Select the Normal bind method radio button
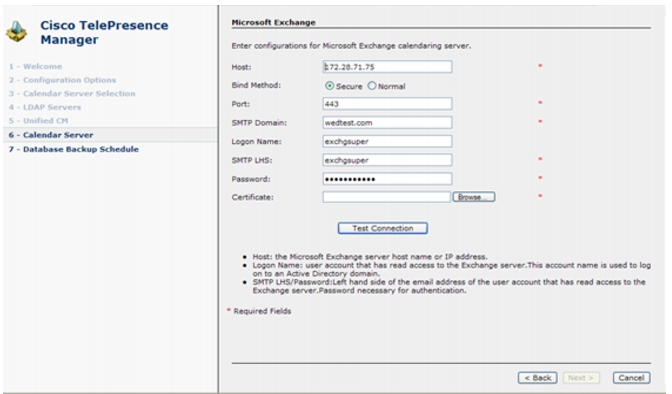672x394 pixels. tap(372, 86)
